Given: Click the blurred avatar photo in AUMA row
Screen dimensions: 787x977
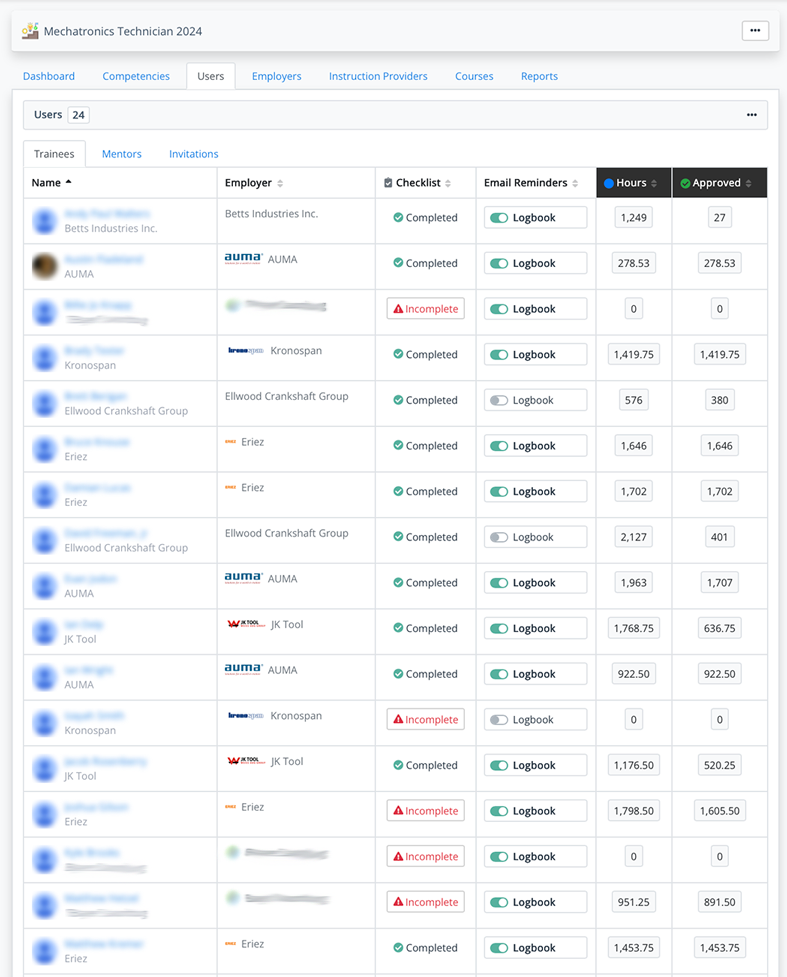Looking at the screenshot, I should click(45, 265).
